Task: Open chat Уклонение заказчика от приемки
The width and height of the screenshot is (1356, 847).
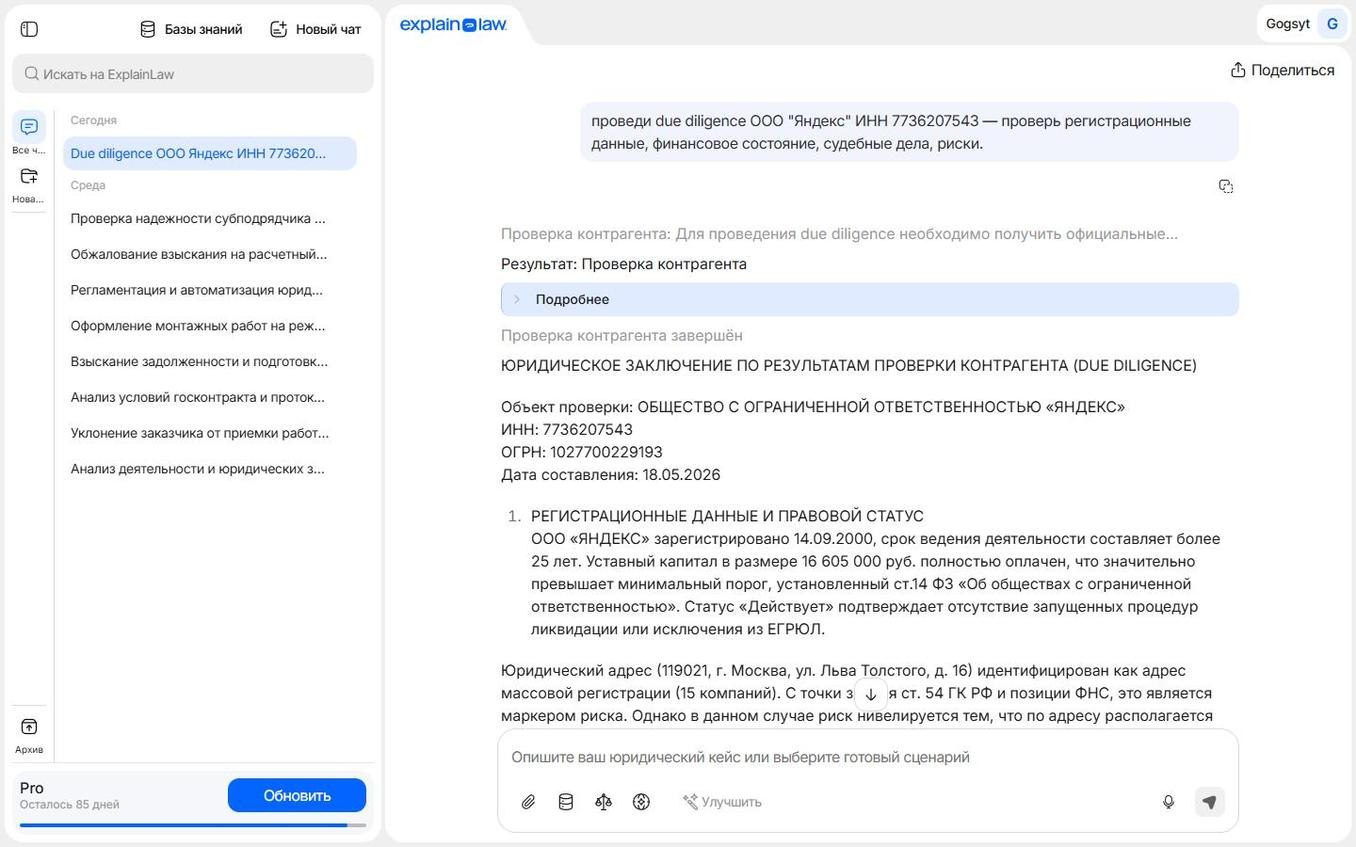Action: (x=198, y=433)
